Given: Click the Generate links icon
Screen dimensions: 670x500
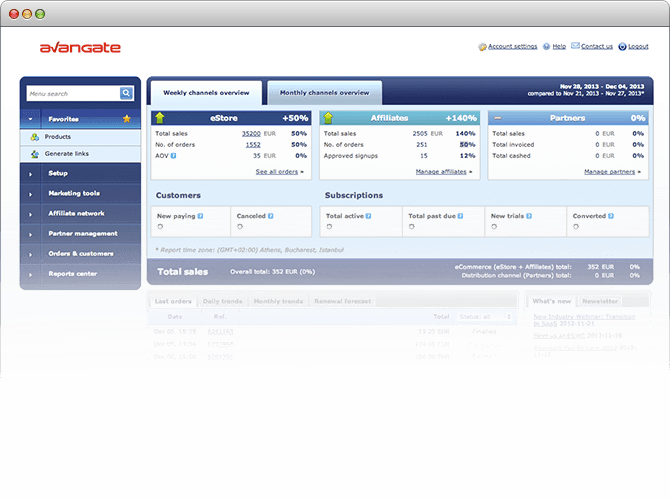Looking at the screenshot, I should point(35,154).
